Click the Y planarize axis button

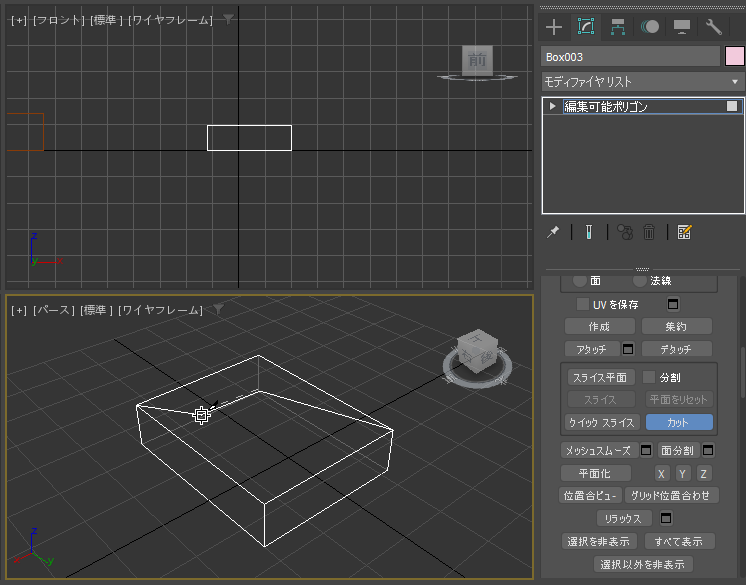pos(683,474)
